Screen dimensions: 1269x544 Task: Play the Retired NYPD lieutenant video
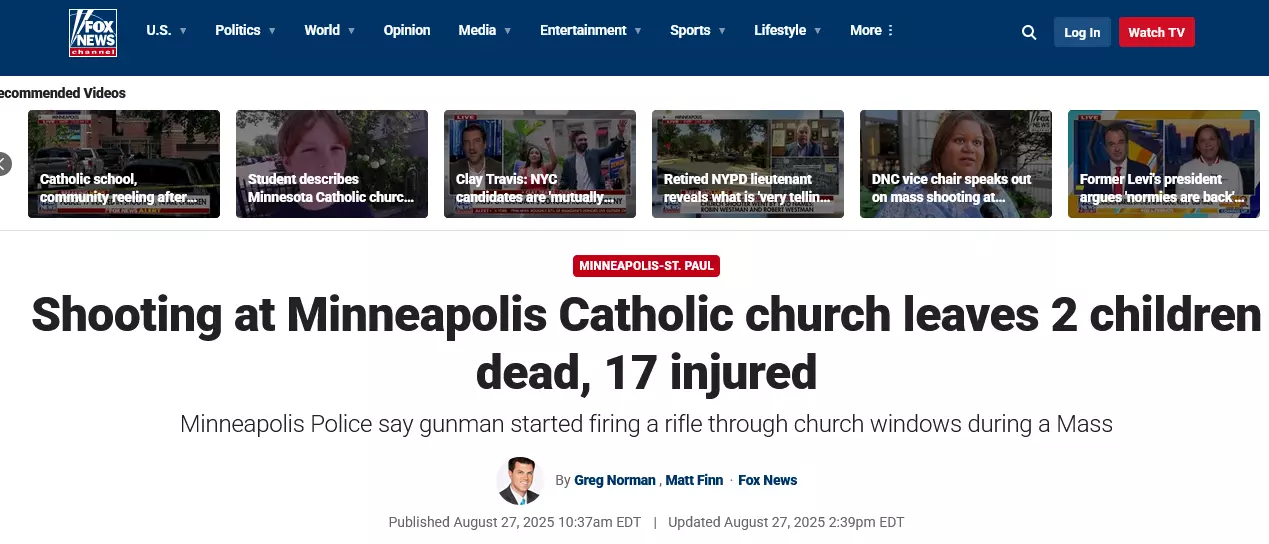coord(748,164)
